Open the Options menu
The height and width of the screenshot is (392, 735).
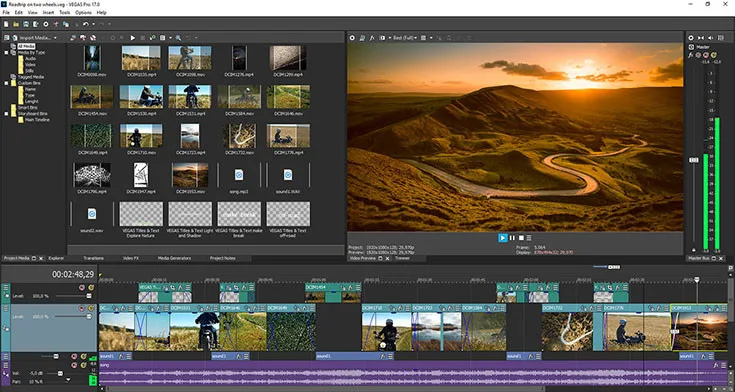click(x=83, y=12)
